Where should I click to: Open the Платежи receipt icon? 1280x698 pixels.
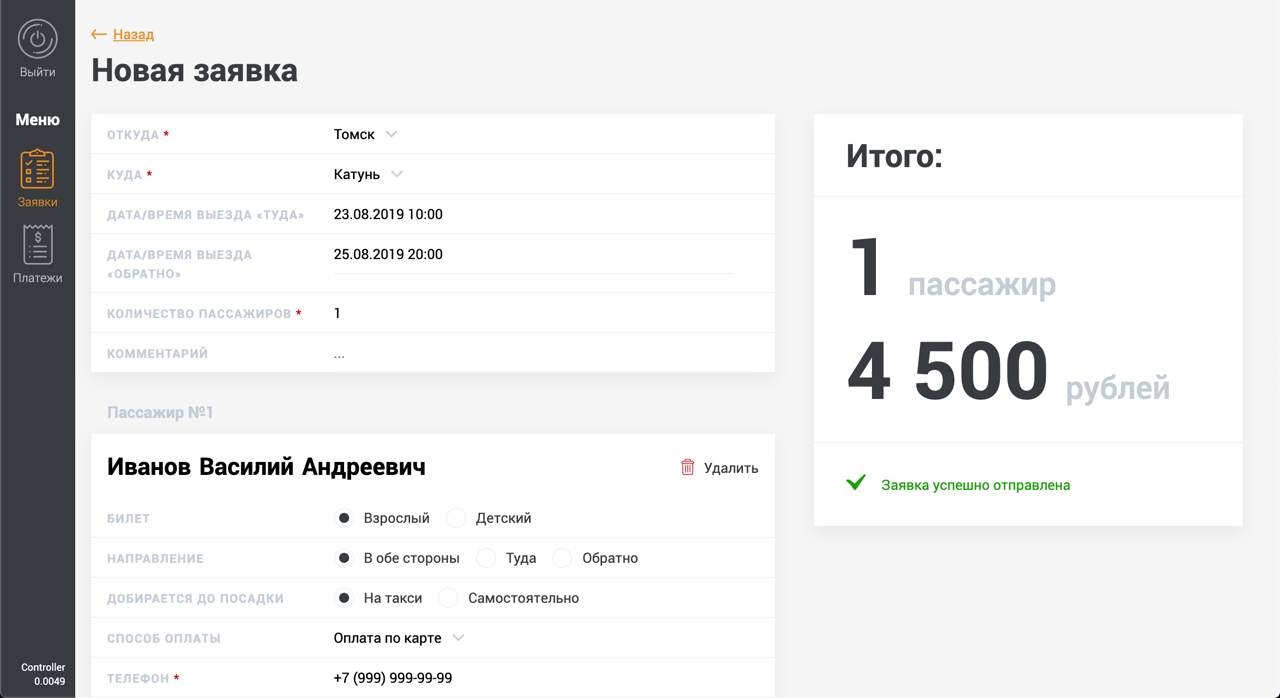[x=37, y=245]
